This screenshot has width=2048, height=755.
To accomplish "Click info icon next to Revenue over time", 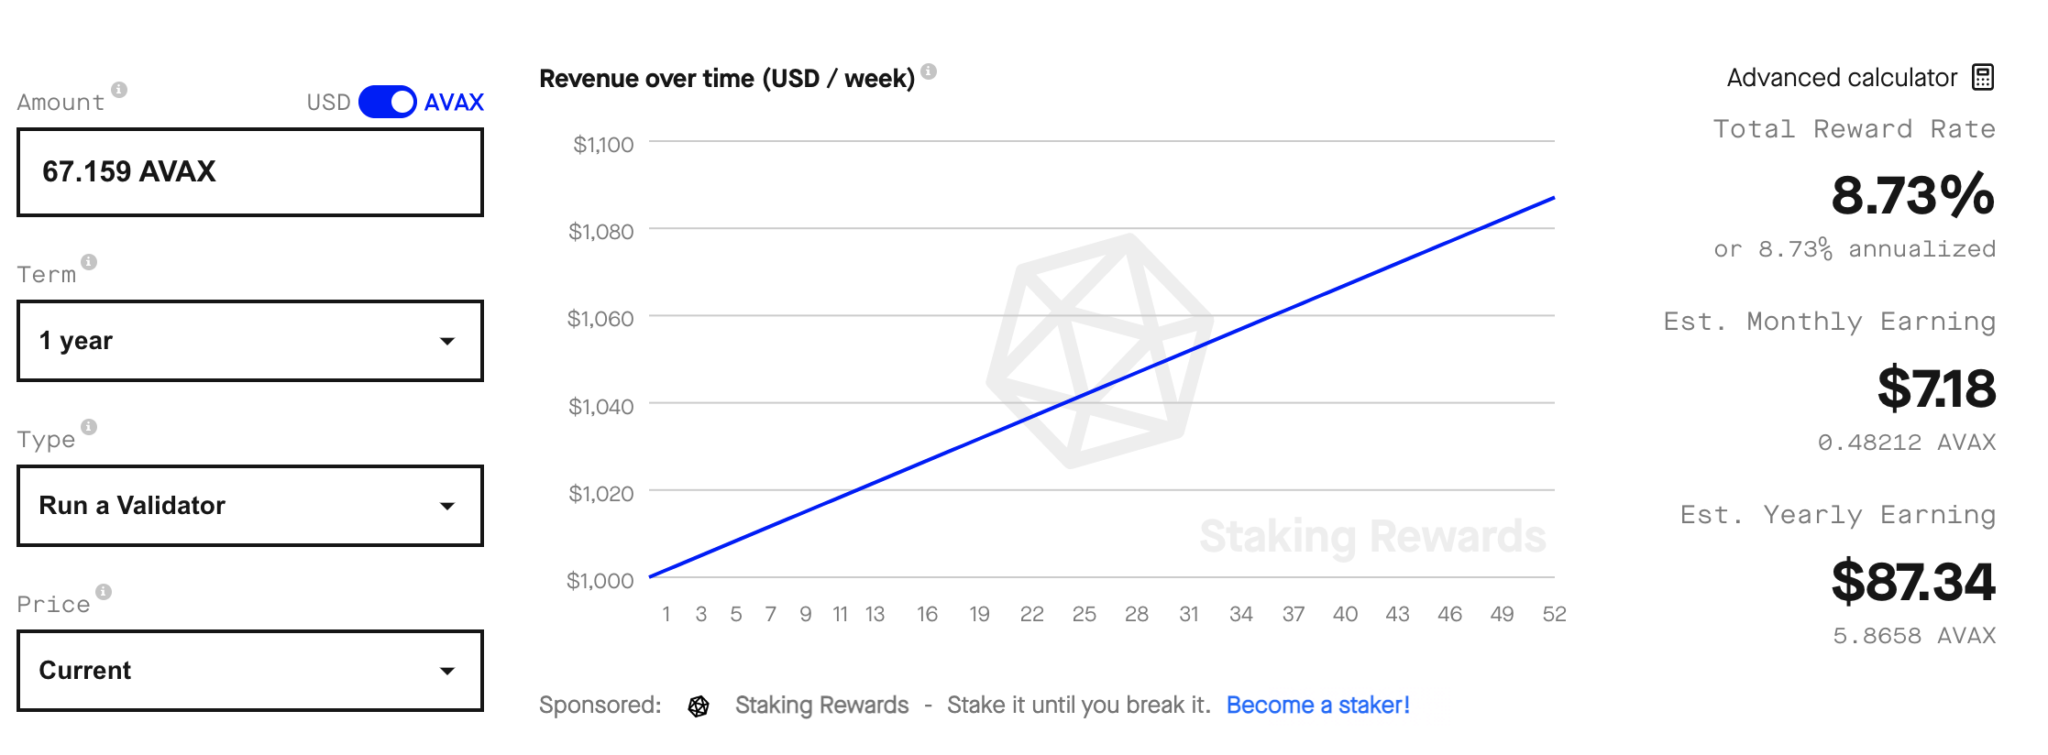I will (x=929, y=71).
